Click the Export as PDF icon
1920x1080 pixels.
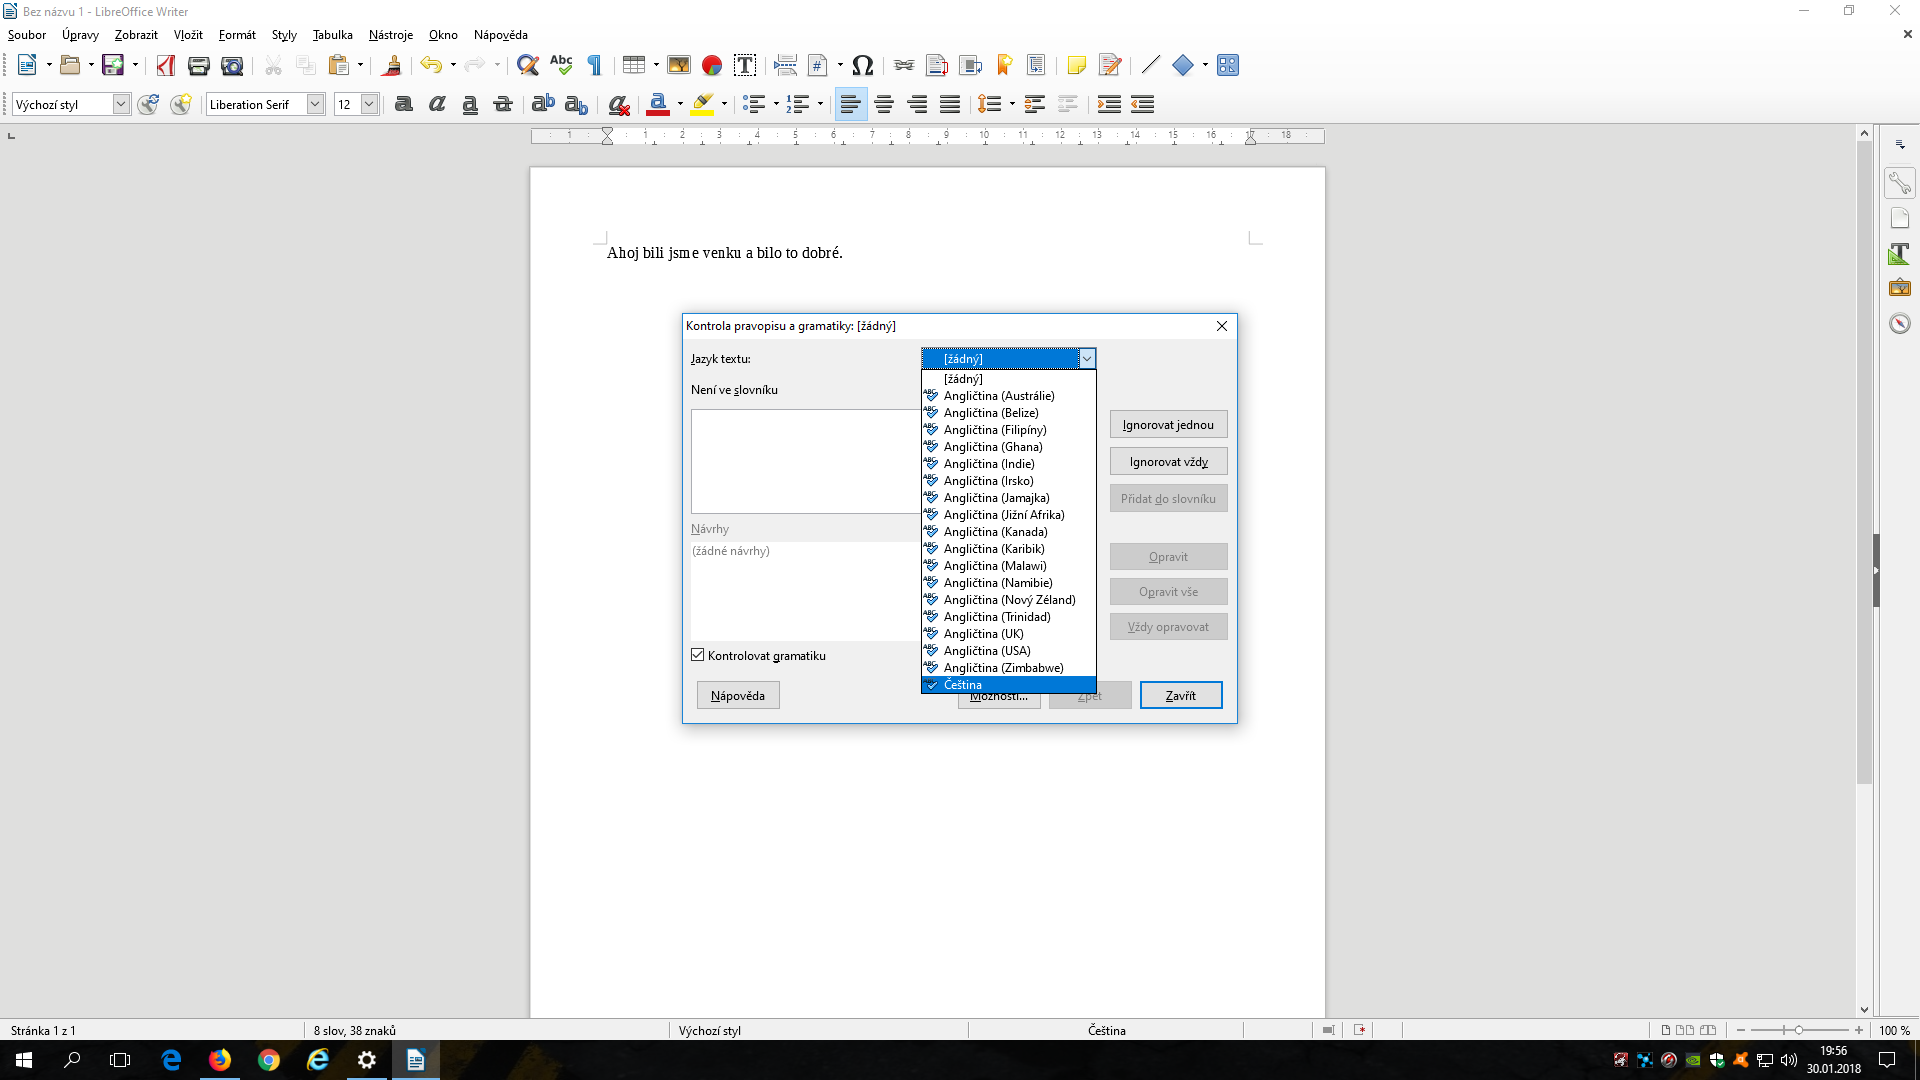[166, 66]
